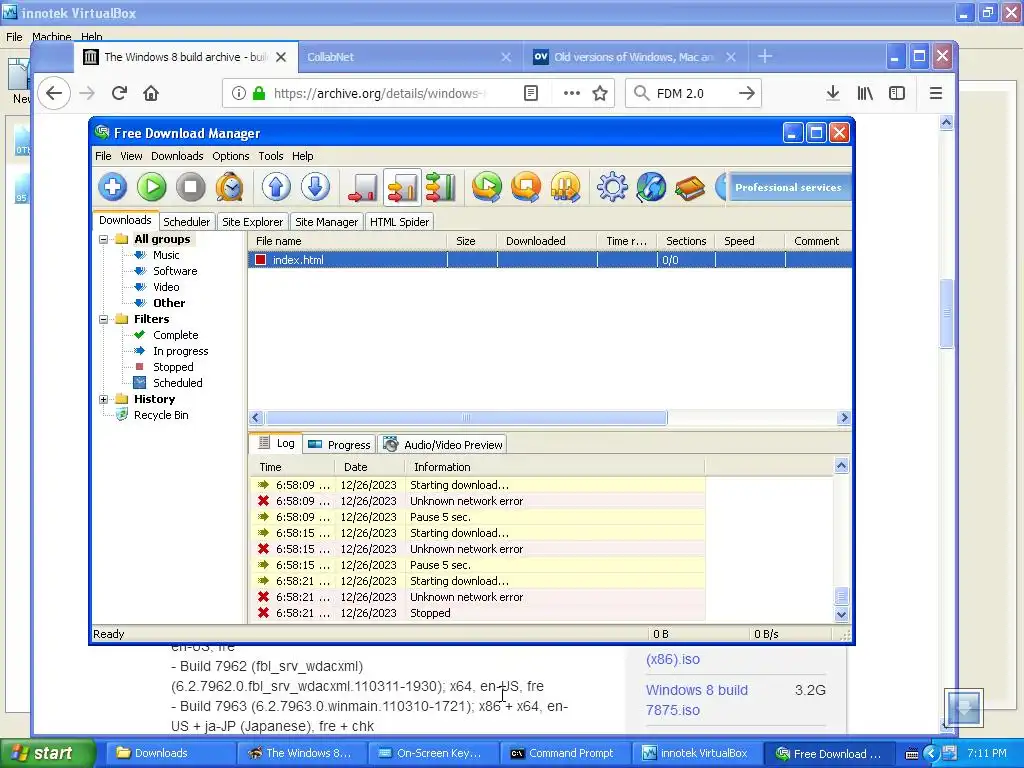Collapse the All groups tree node

click(103, 239)
